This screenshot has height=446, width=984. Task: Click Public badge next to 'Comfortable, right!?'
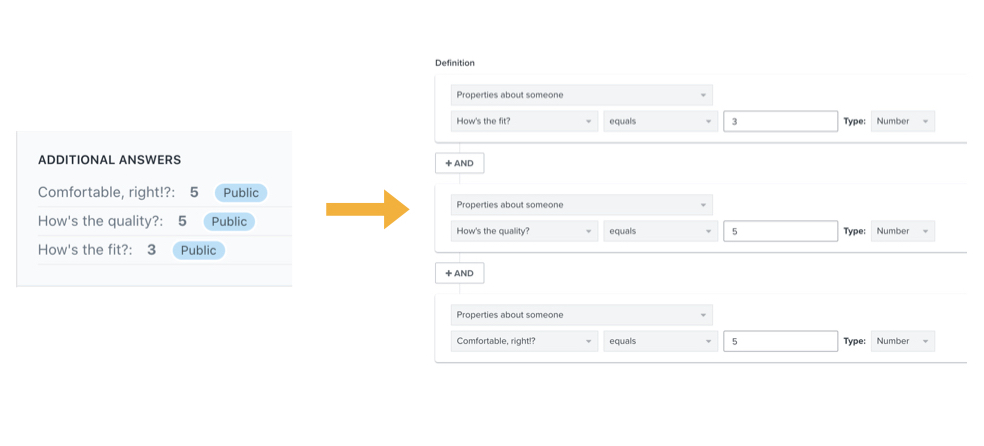pos(241,193)
